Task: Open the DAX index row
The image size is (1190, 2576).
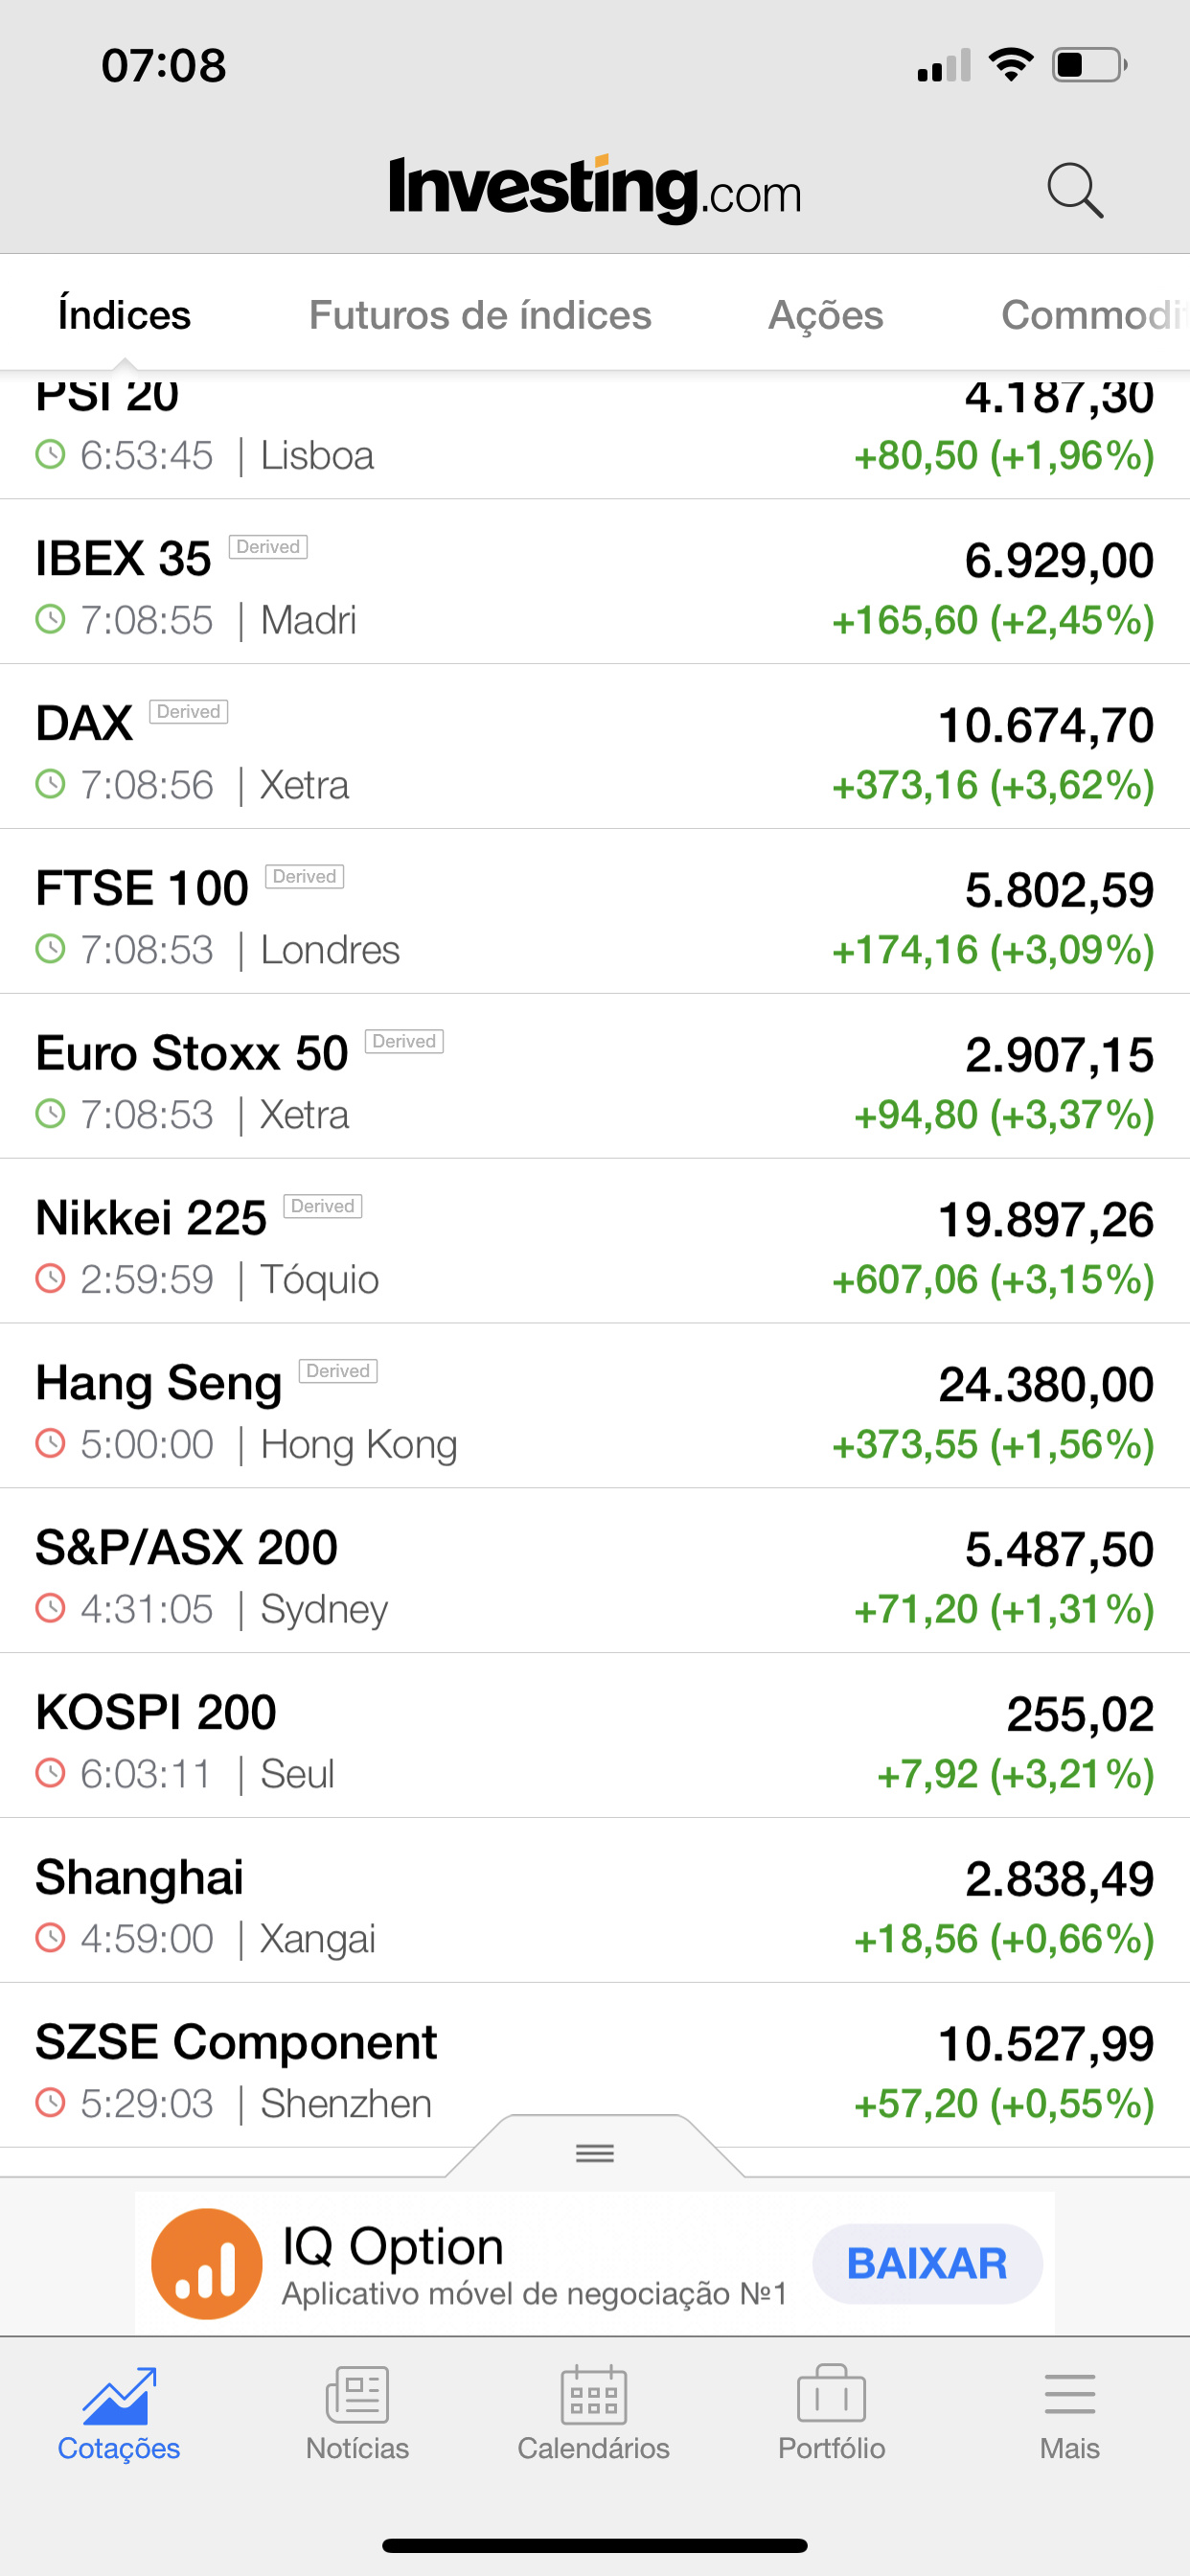Action: pos(595,747)
